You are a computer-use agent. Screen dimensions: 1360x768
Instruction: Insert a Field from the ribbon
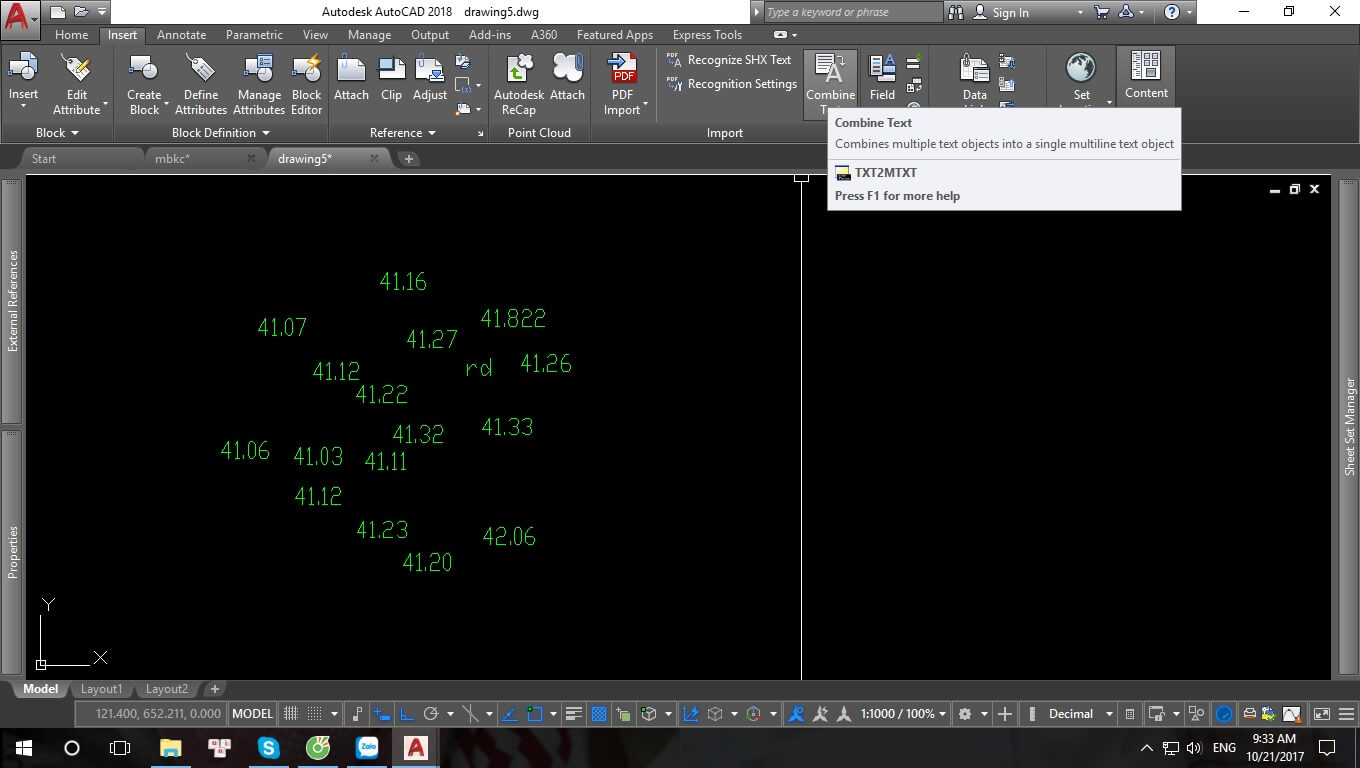click(882, 80)
